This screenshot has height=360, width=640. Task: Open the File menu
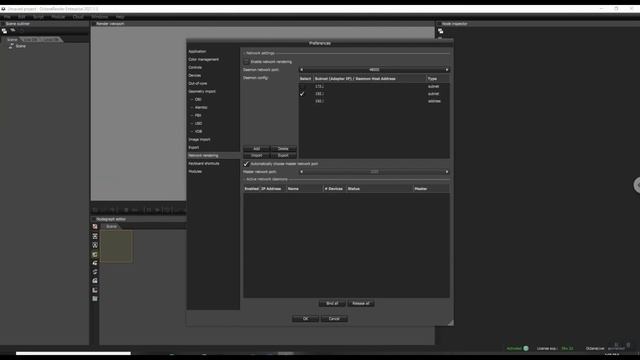pos(7,17)
